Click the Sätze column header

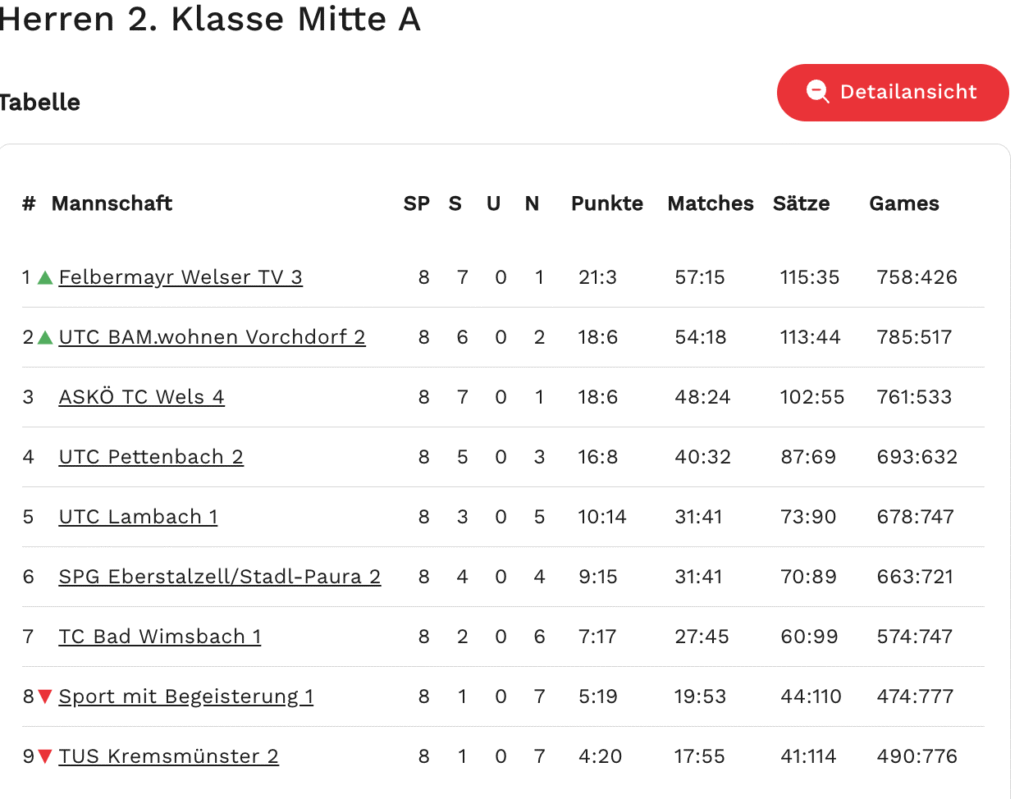click(x=801, y=203)
